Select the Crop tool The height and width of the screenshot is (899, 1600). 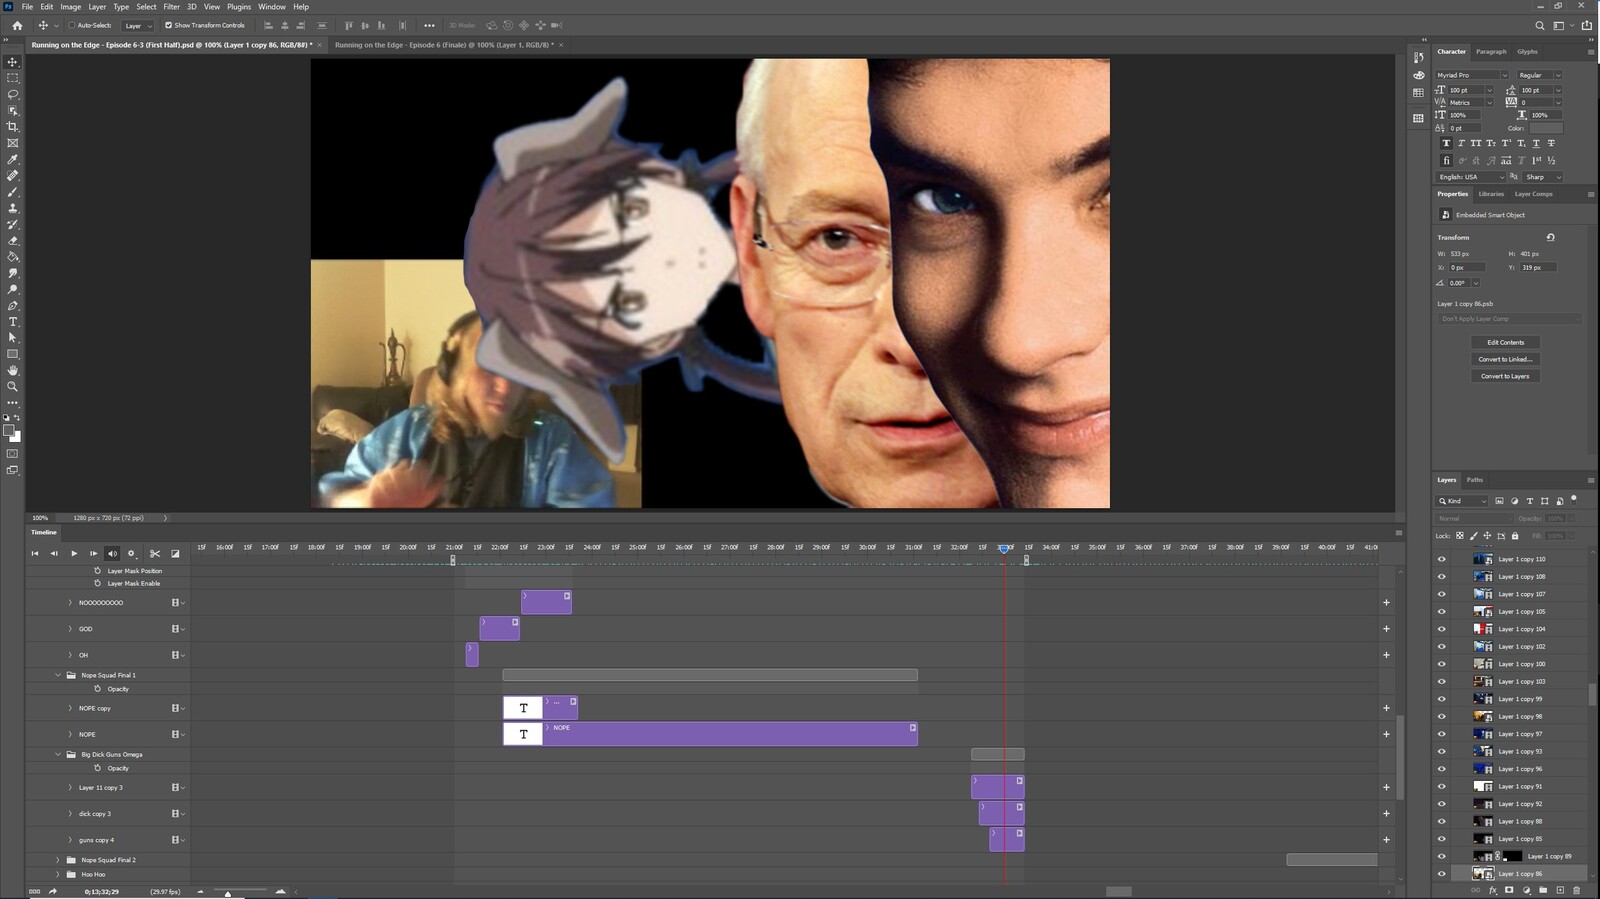[13, 127]
